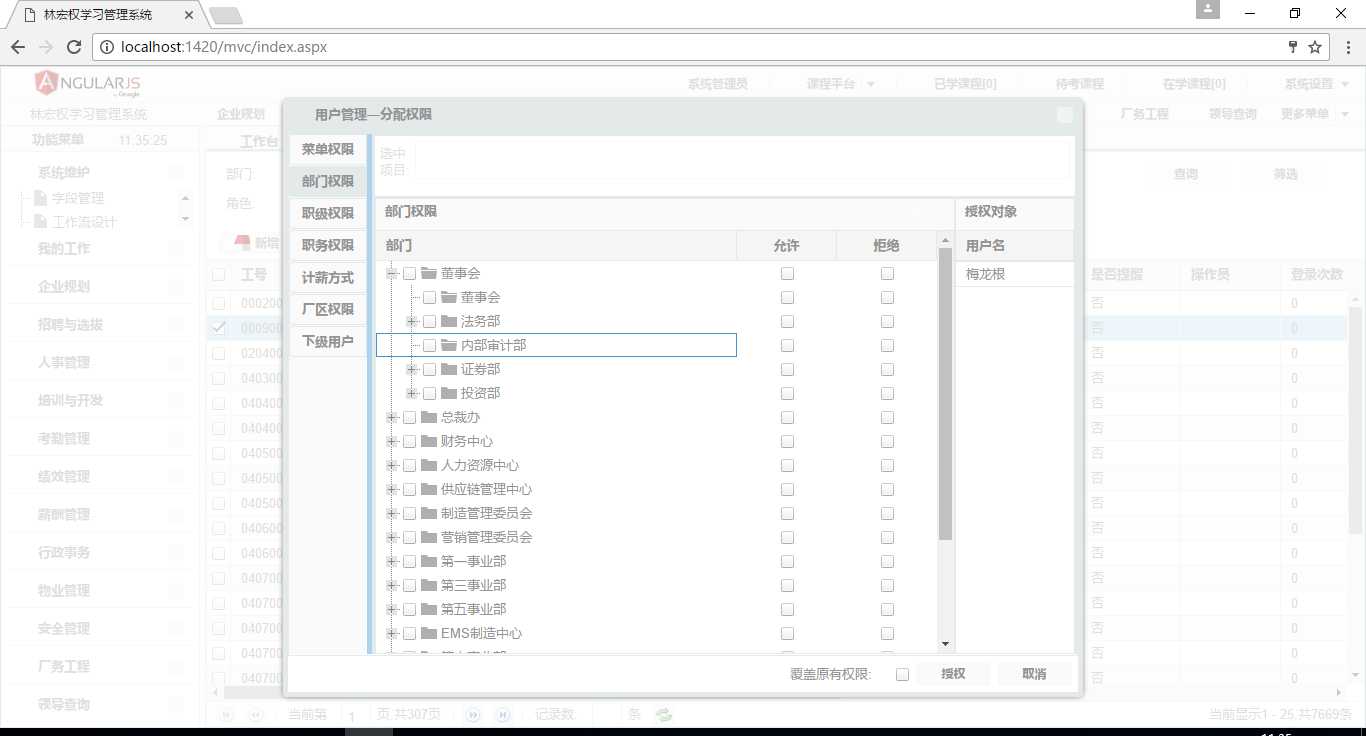Switch to the 计薪方式 tab
This screenshot has height=736, width=1366.
coord(328,277)
